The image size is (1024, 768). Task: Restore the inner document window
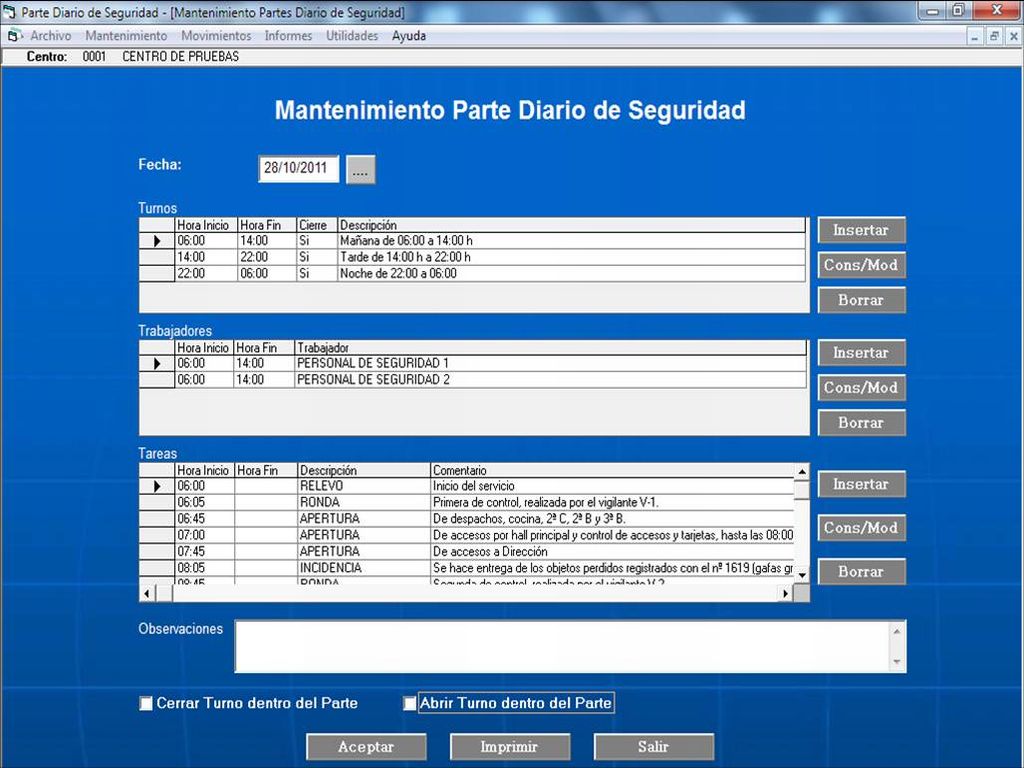tap(994, 36)
